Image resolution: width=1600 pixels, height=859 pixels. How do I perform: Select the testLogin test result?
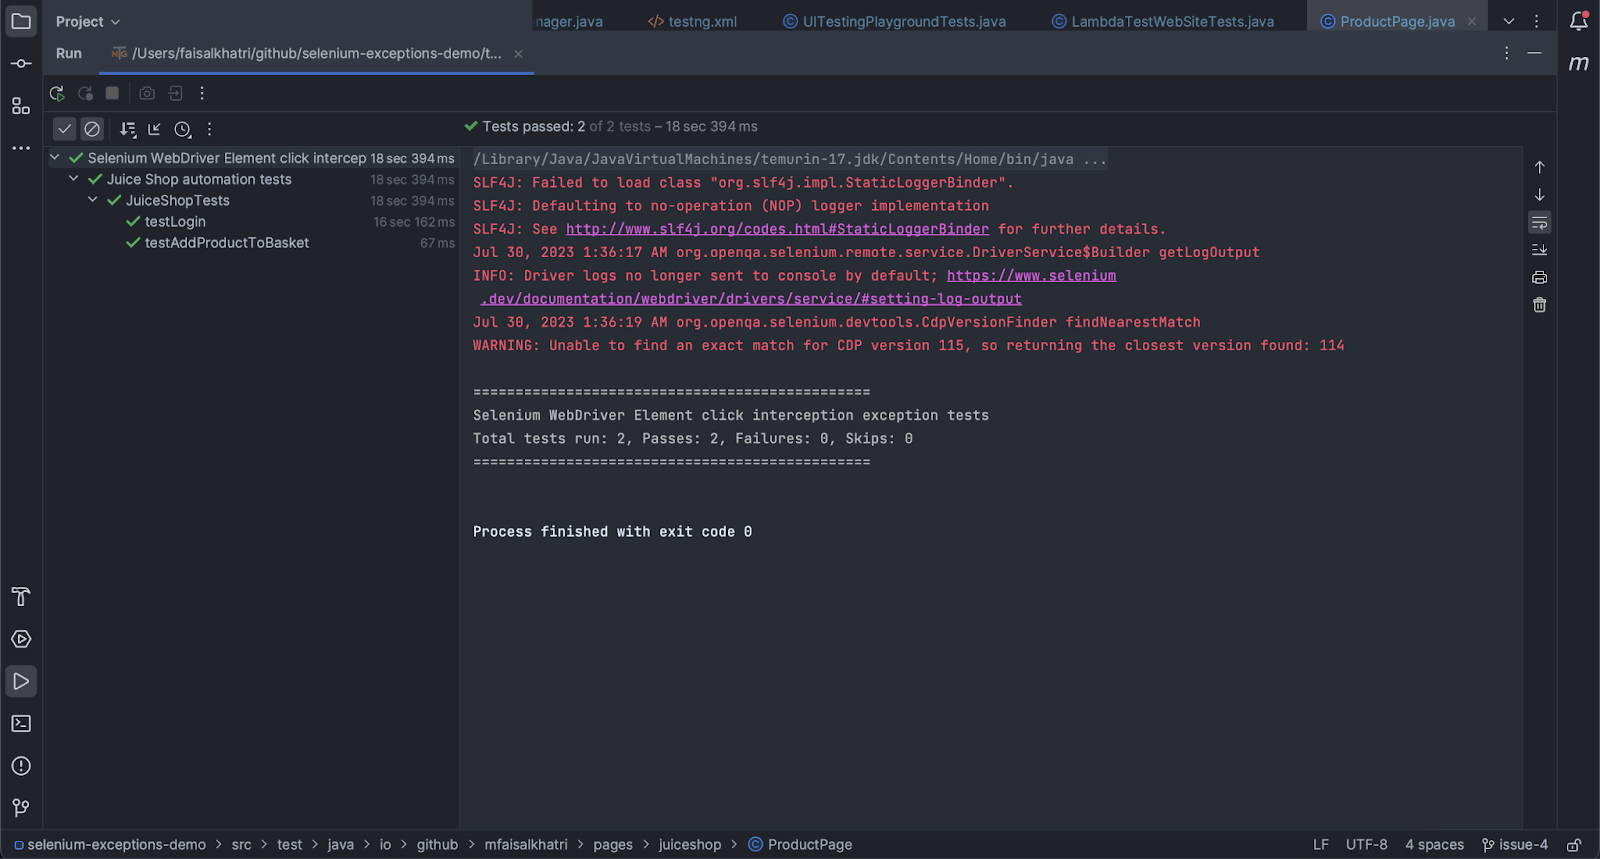tap(175, 222)
